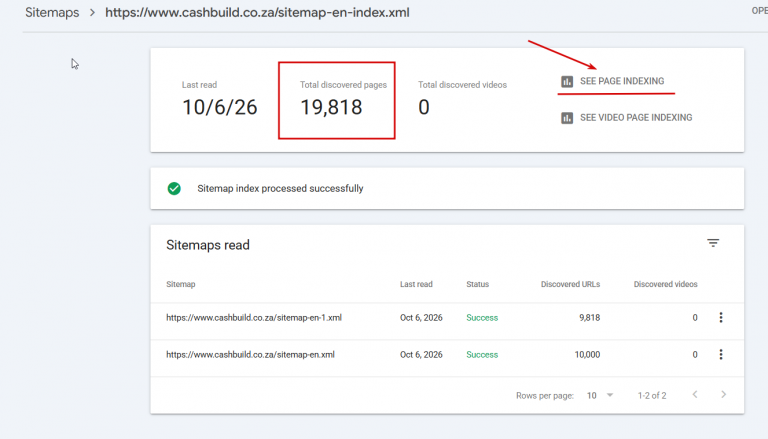
Task: Go to next page of sitemaps table
Action: point(723,394)
